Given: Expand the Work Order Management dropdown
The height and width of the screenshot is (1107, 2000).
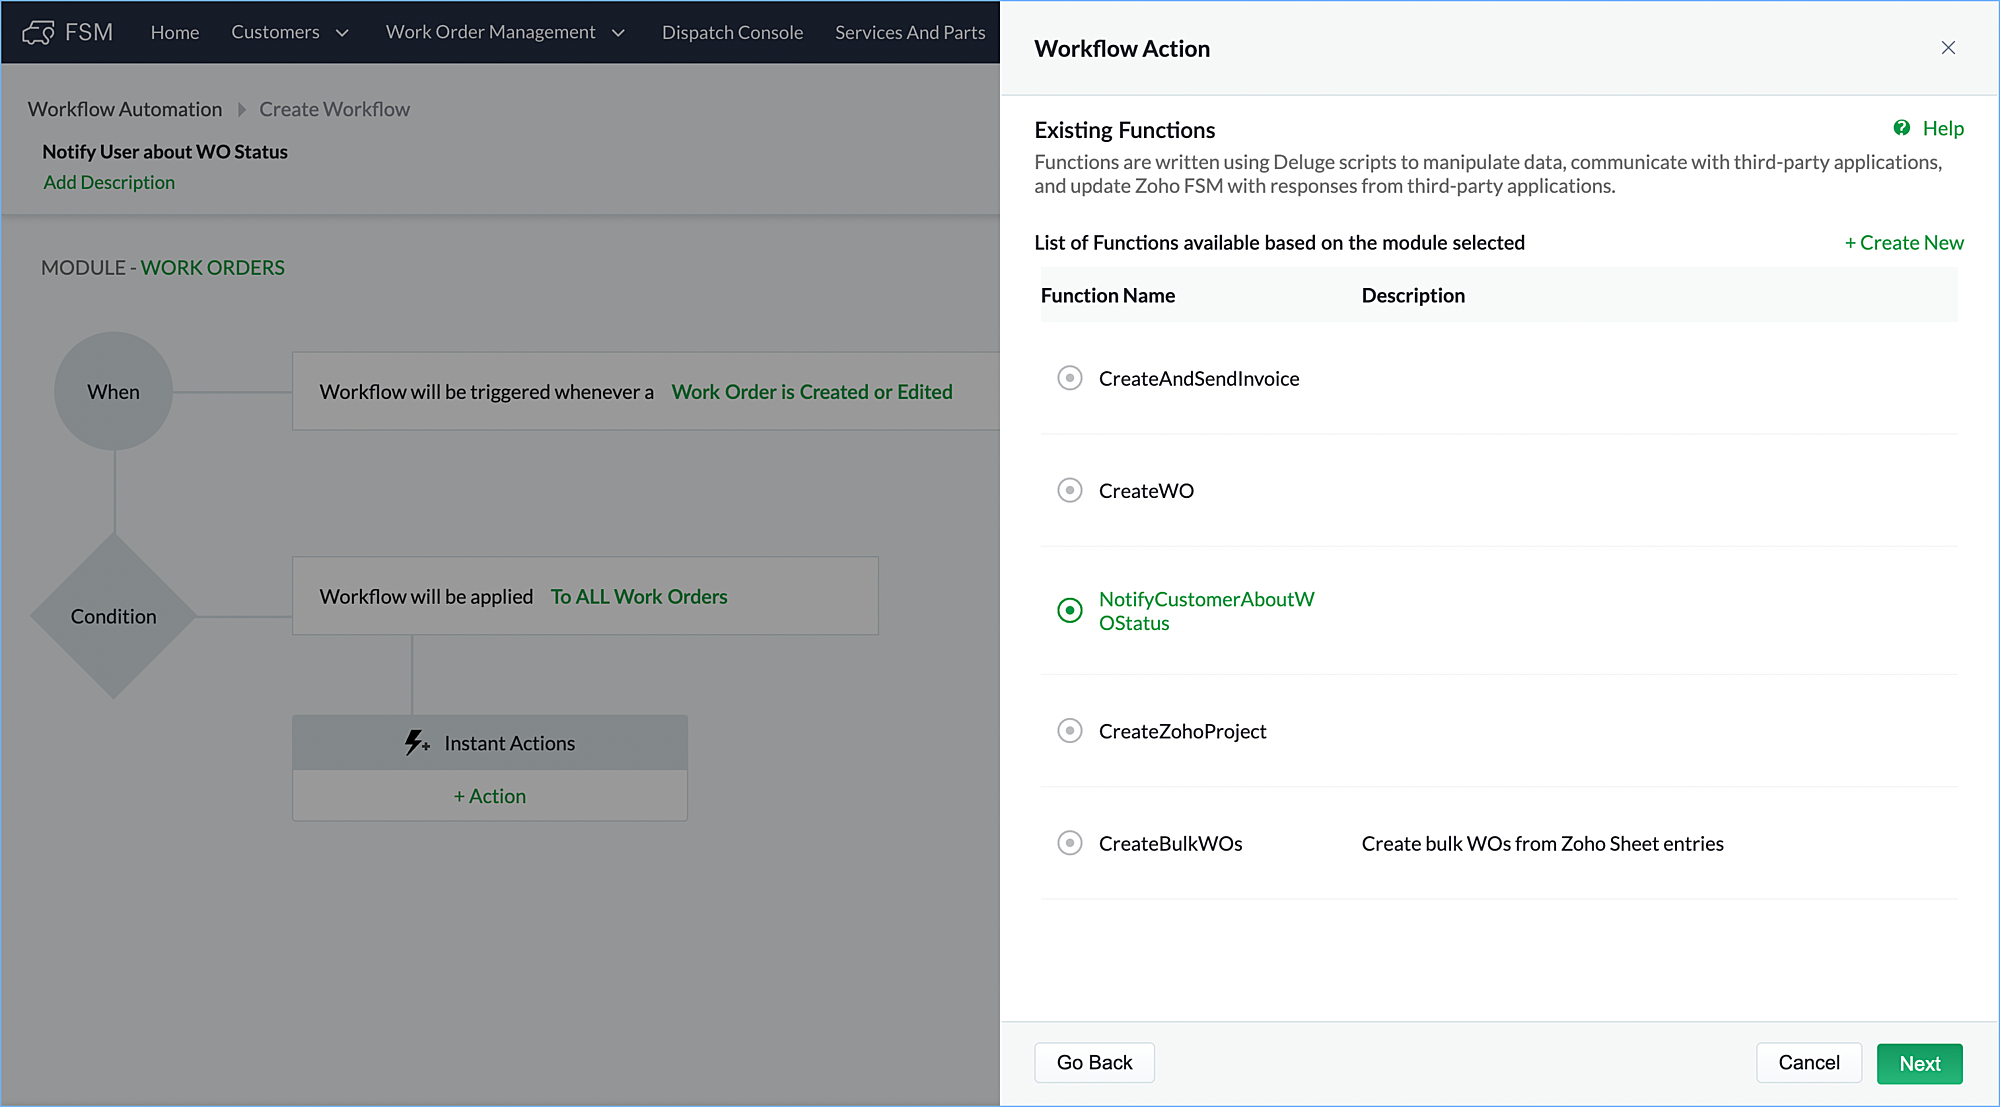Looking at the screenshot, I should pos(505,32).
